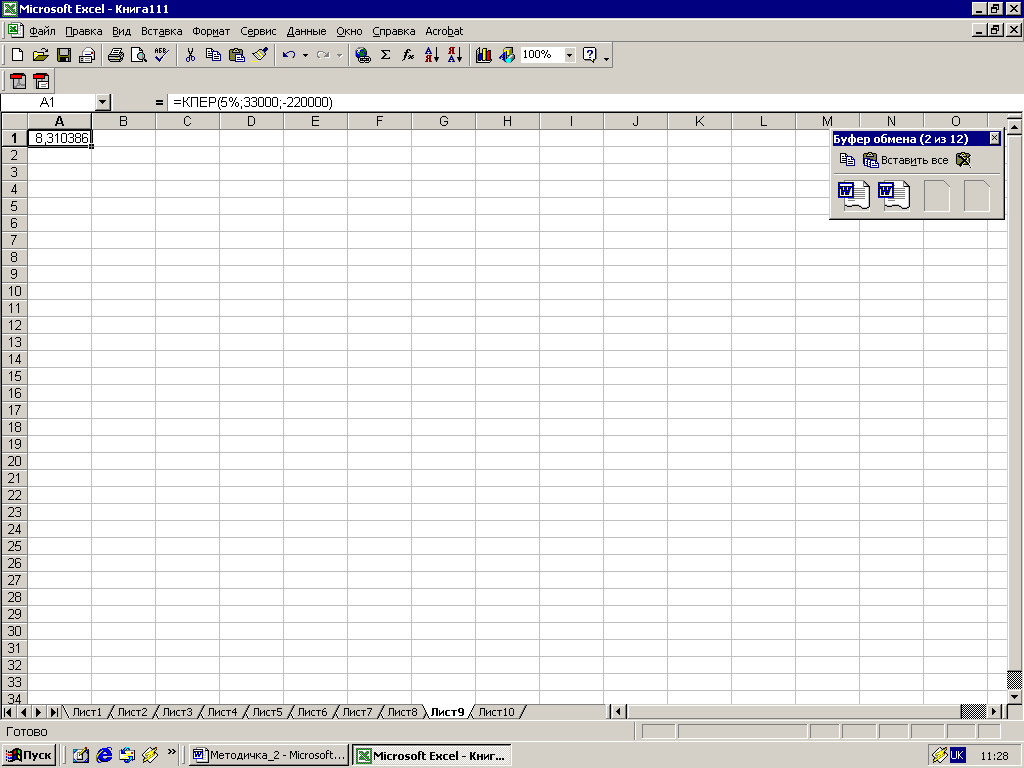
Task: Save the workbook with floppy disk icon
Action: click(x=63, y=56)
